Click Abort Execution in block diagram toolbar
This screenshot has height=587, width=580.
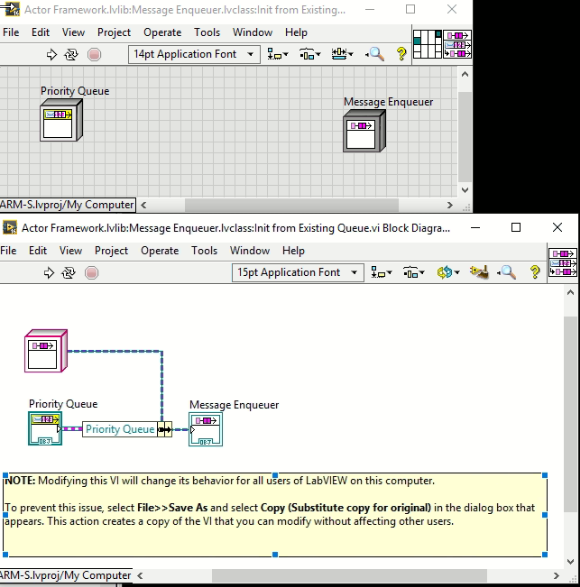point(91,273)
